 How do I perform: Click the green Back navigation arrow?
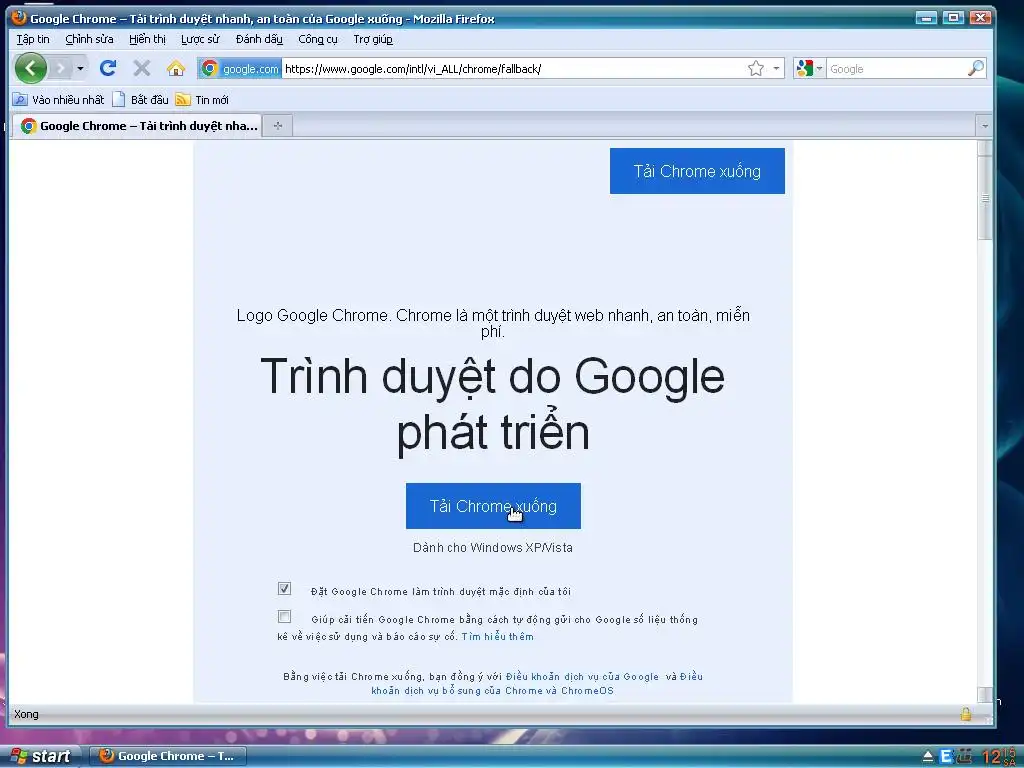click(x=31, y=68)
